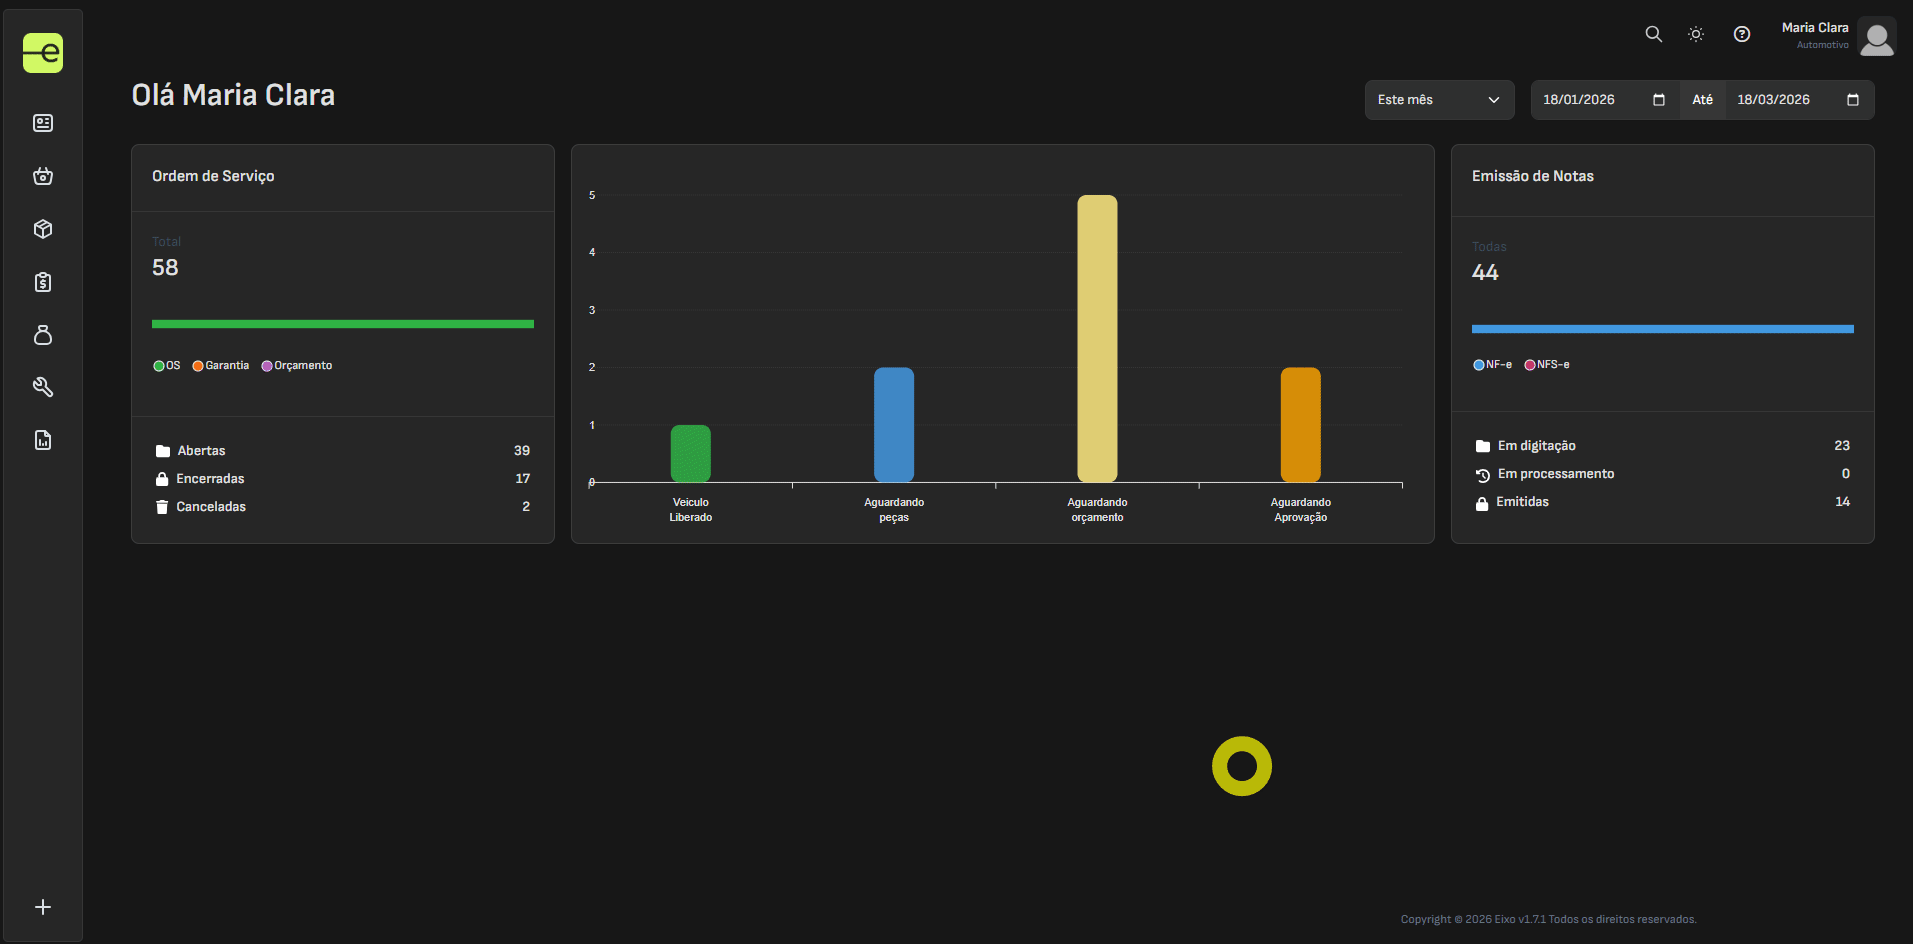Click the search magnifier icon
Viewport: 1913px width, 944px height.
coord(1653,34)
